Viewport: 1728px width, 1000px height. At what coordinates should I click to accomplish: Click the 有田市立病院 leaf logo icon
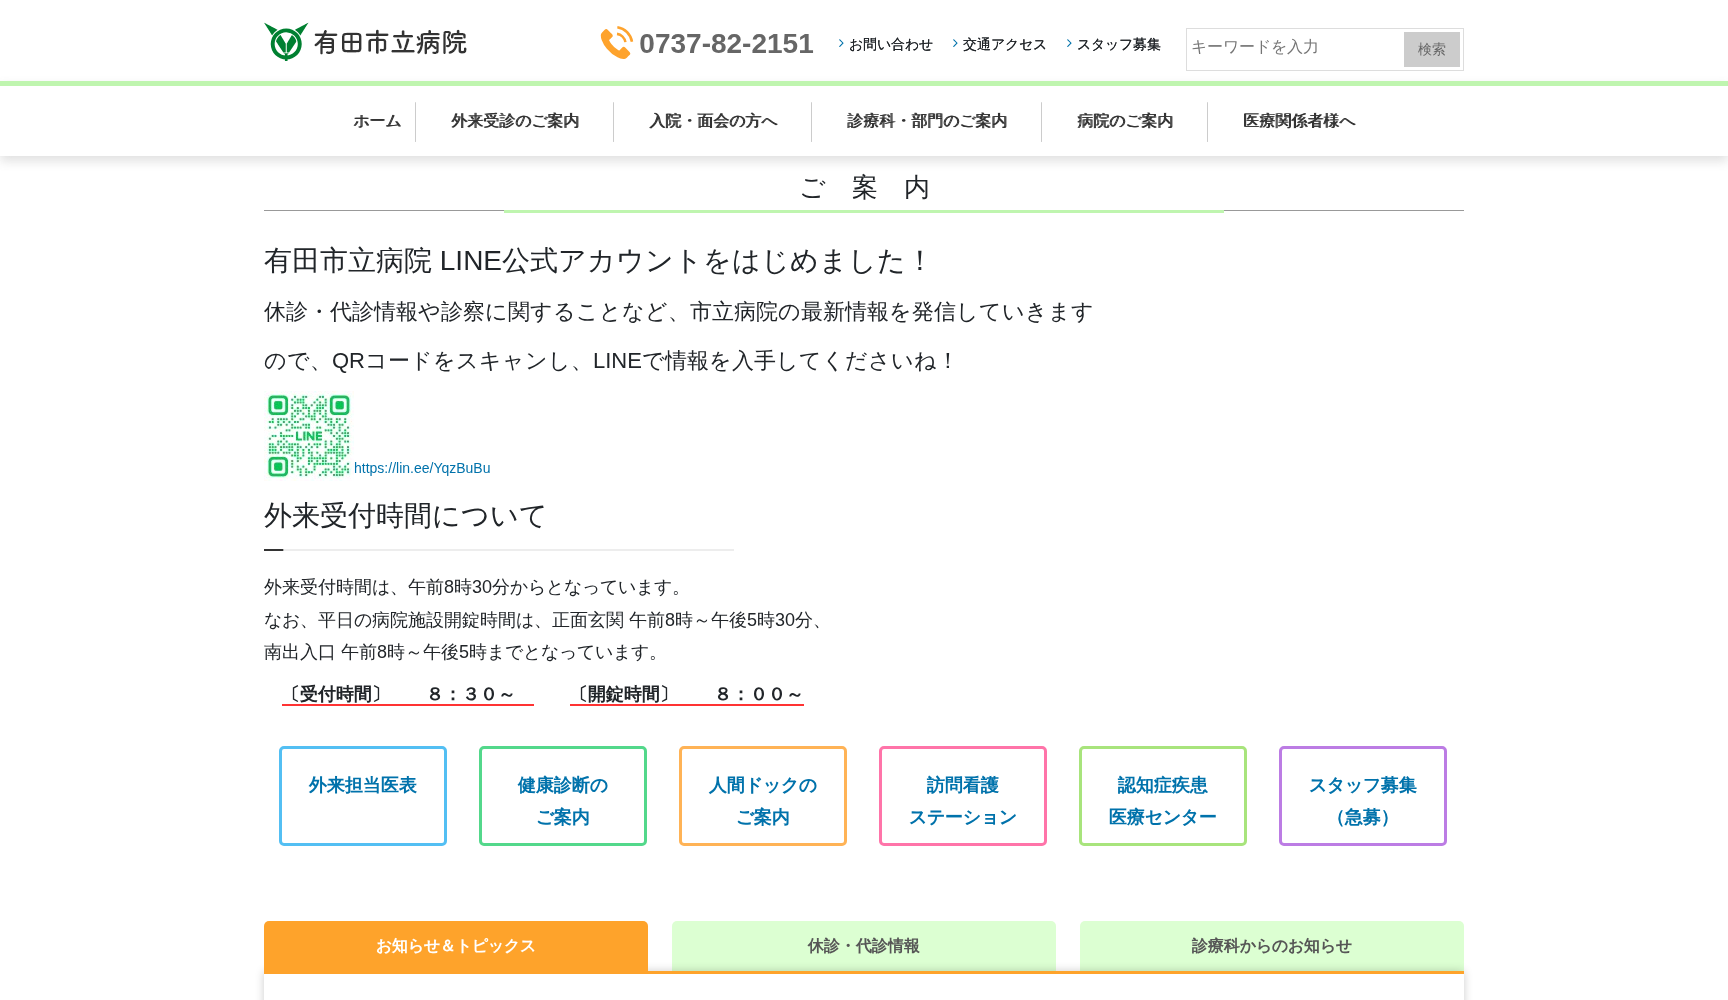pos(286,42)
